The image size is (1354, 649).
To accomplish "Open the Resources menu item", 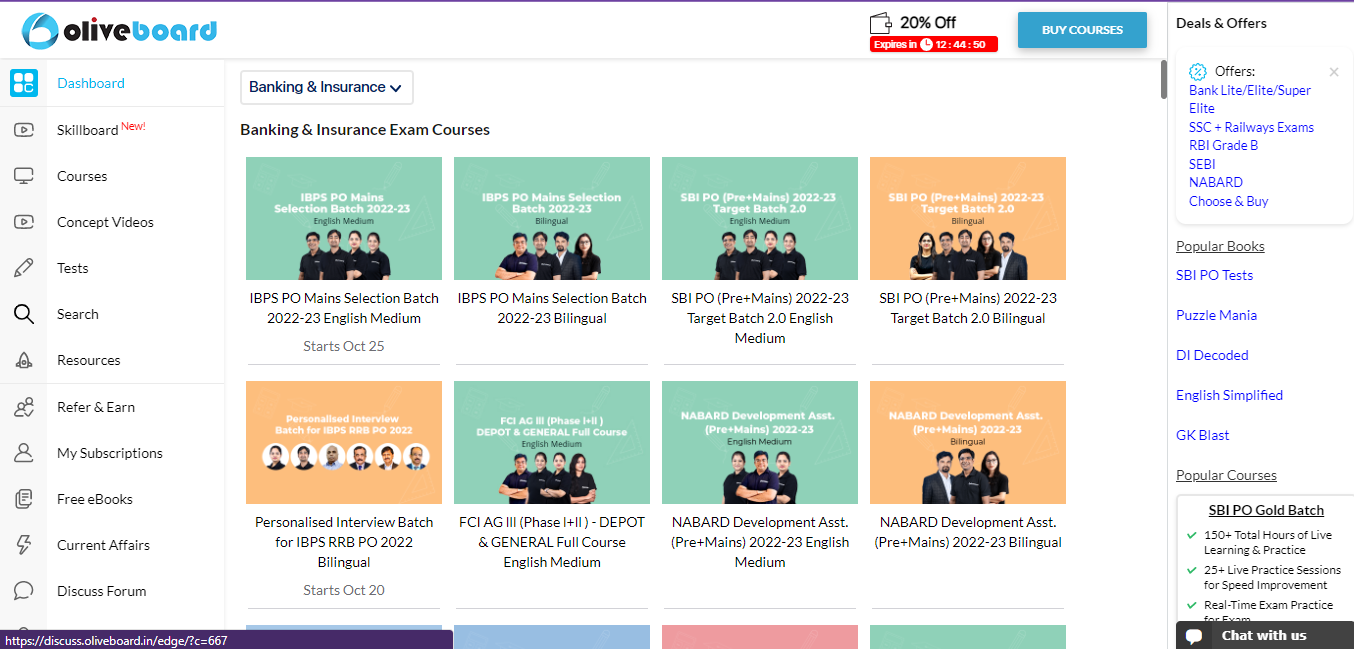I will [x=89, y=360].
